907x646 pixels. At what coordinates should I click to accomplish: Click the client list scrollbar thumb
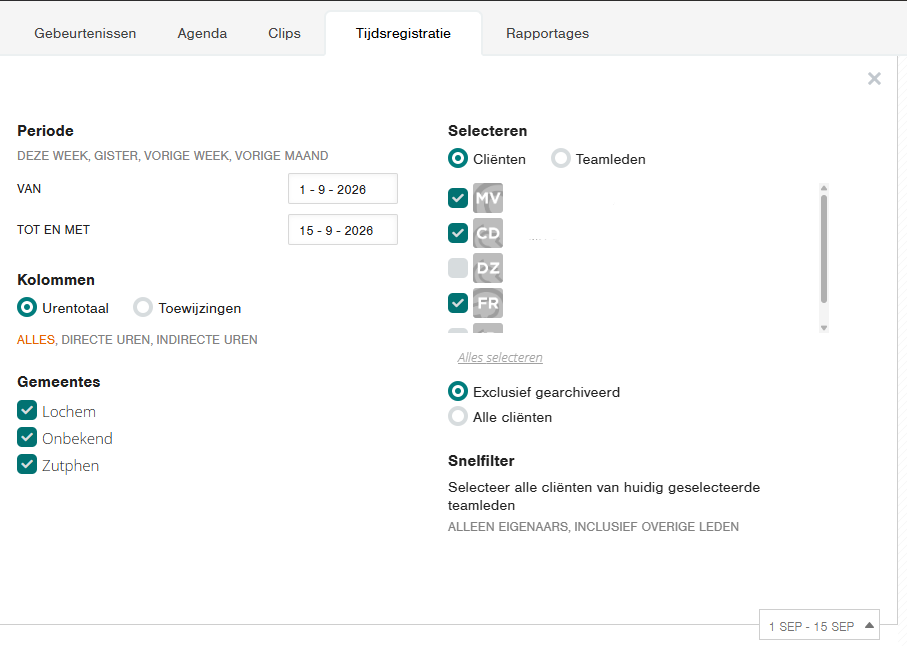click(x=824, y=249)
